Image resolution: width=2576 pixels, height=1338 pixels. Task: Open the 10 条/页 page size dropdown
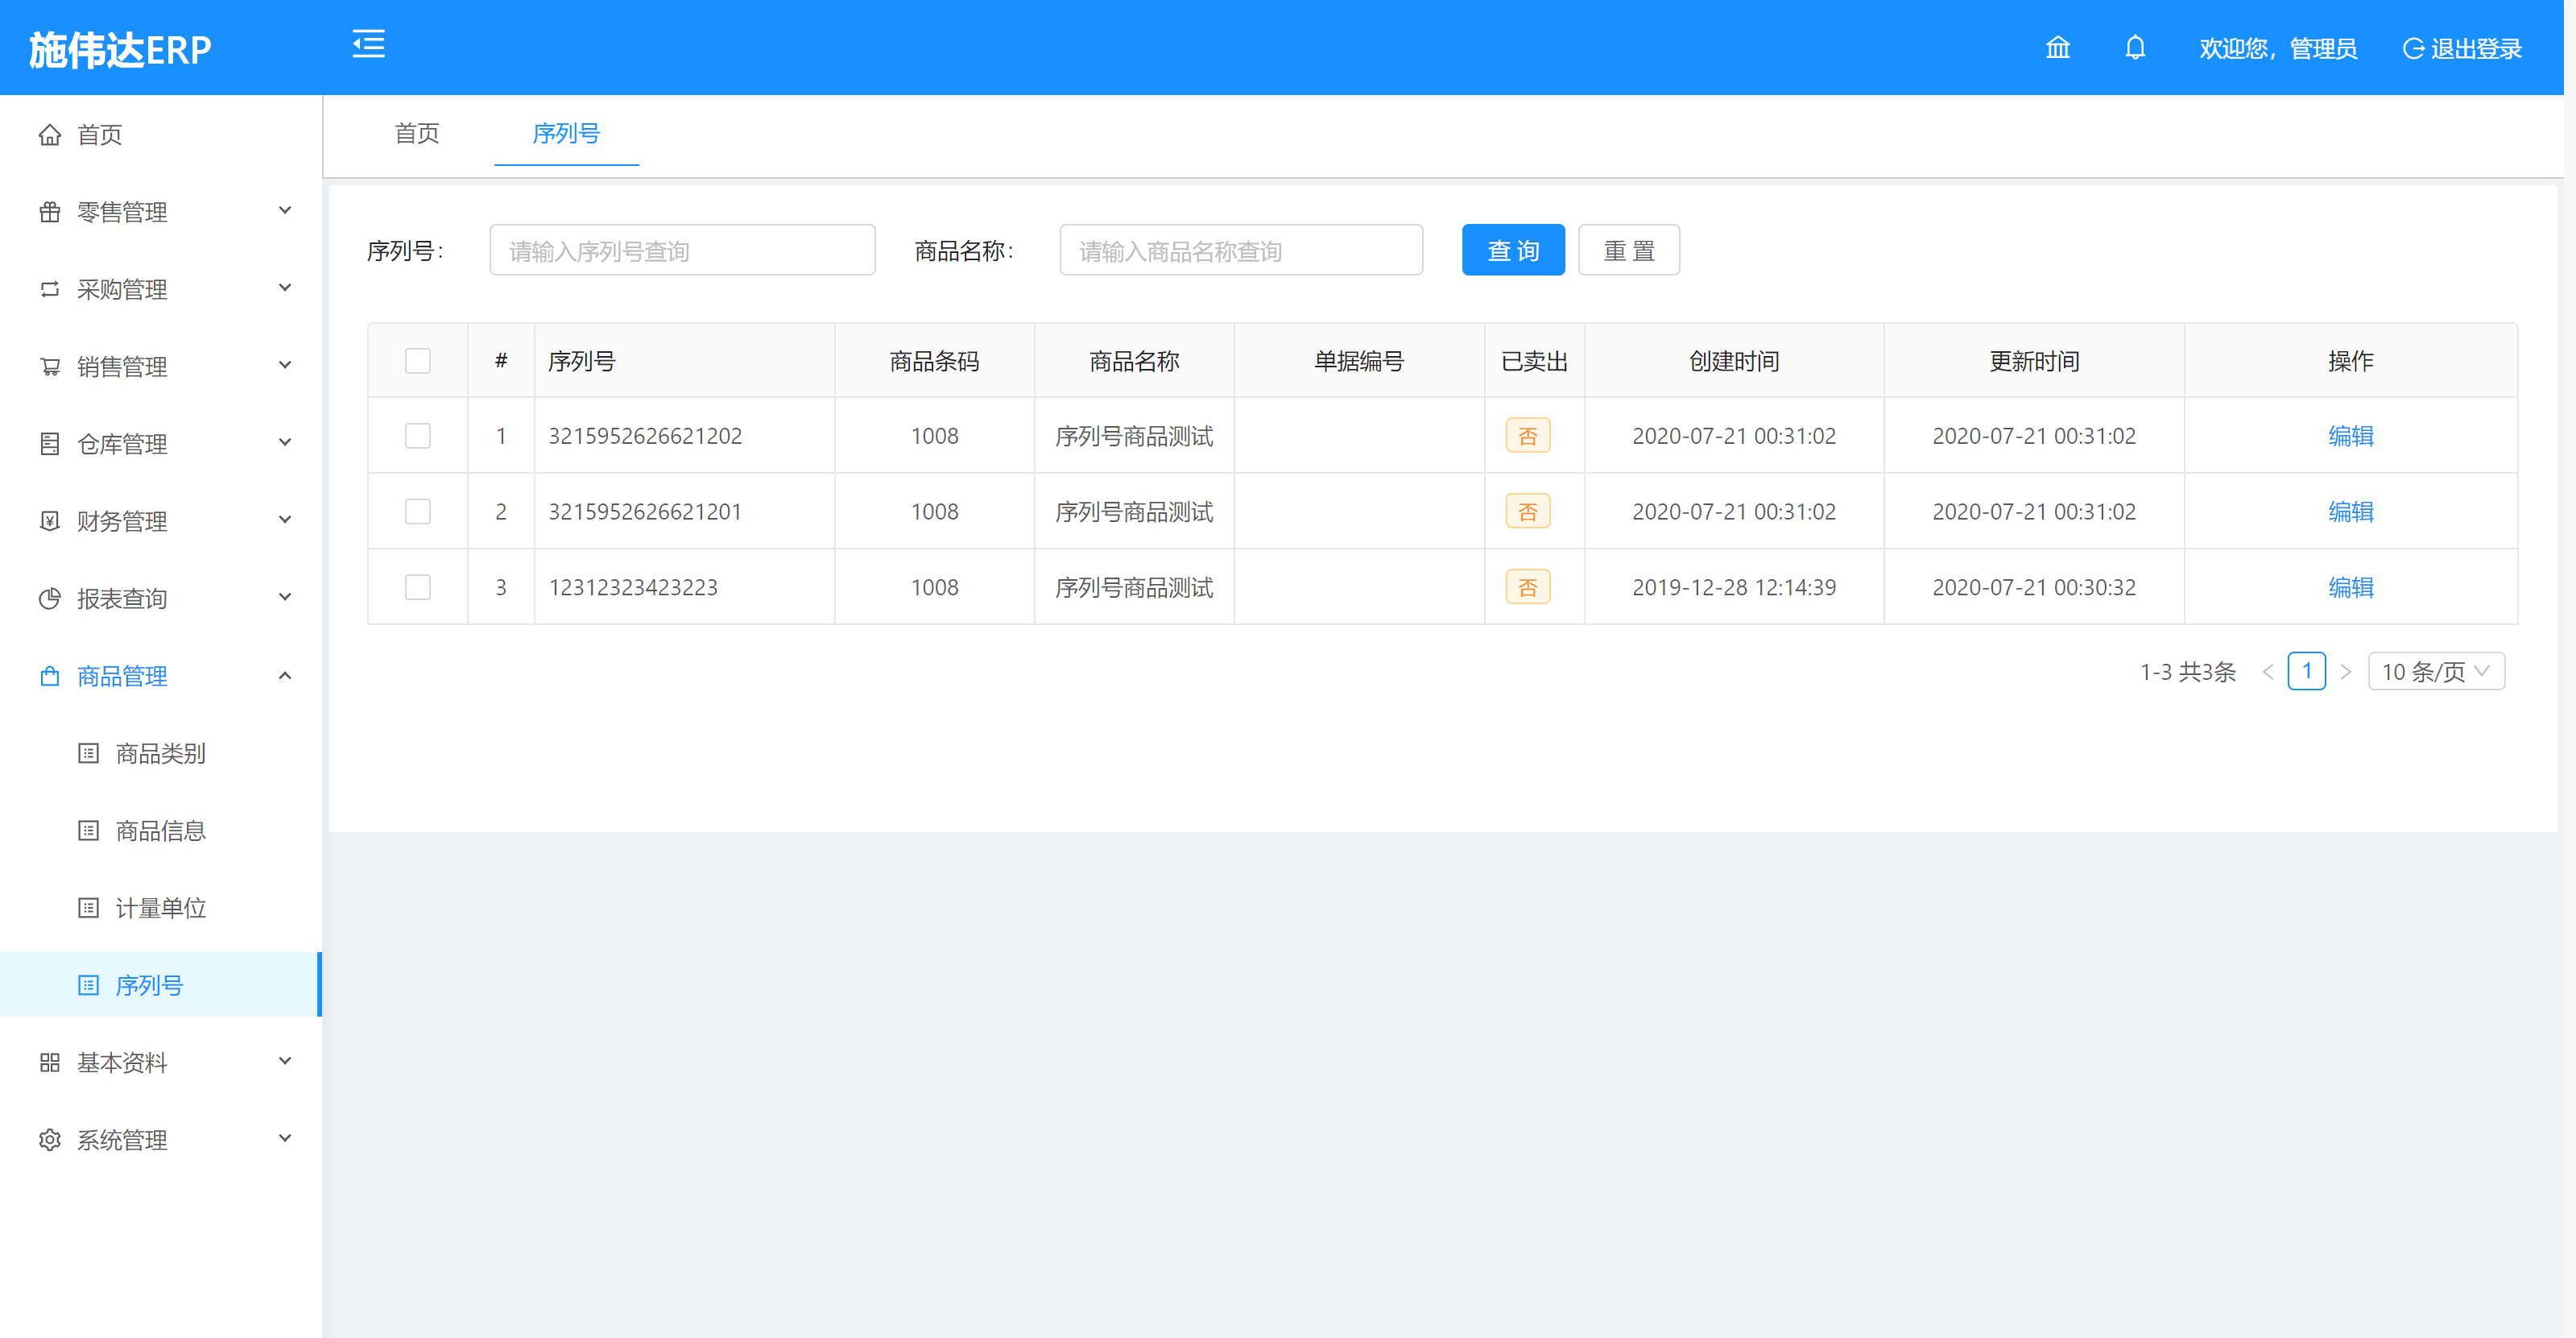(2435, 672)
